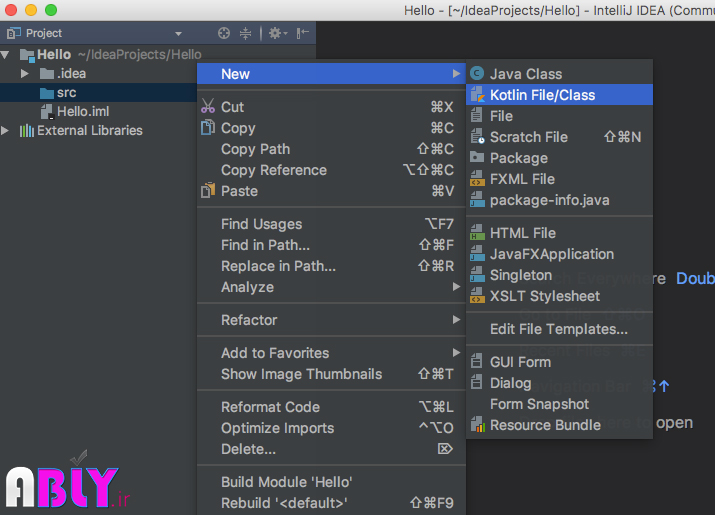Expand Add to Favorites submenu arrow
This screenshot has width=715, height=515.
click(x=456, y=352)
